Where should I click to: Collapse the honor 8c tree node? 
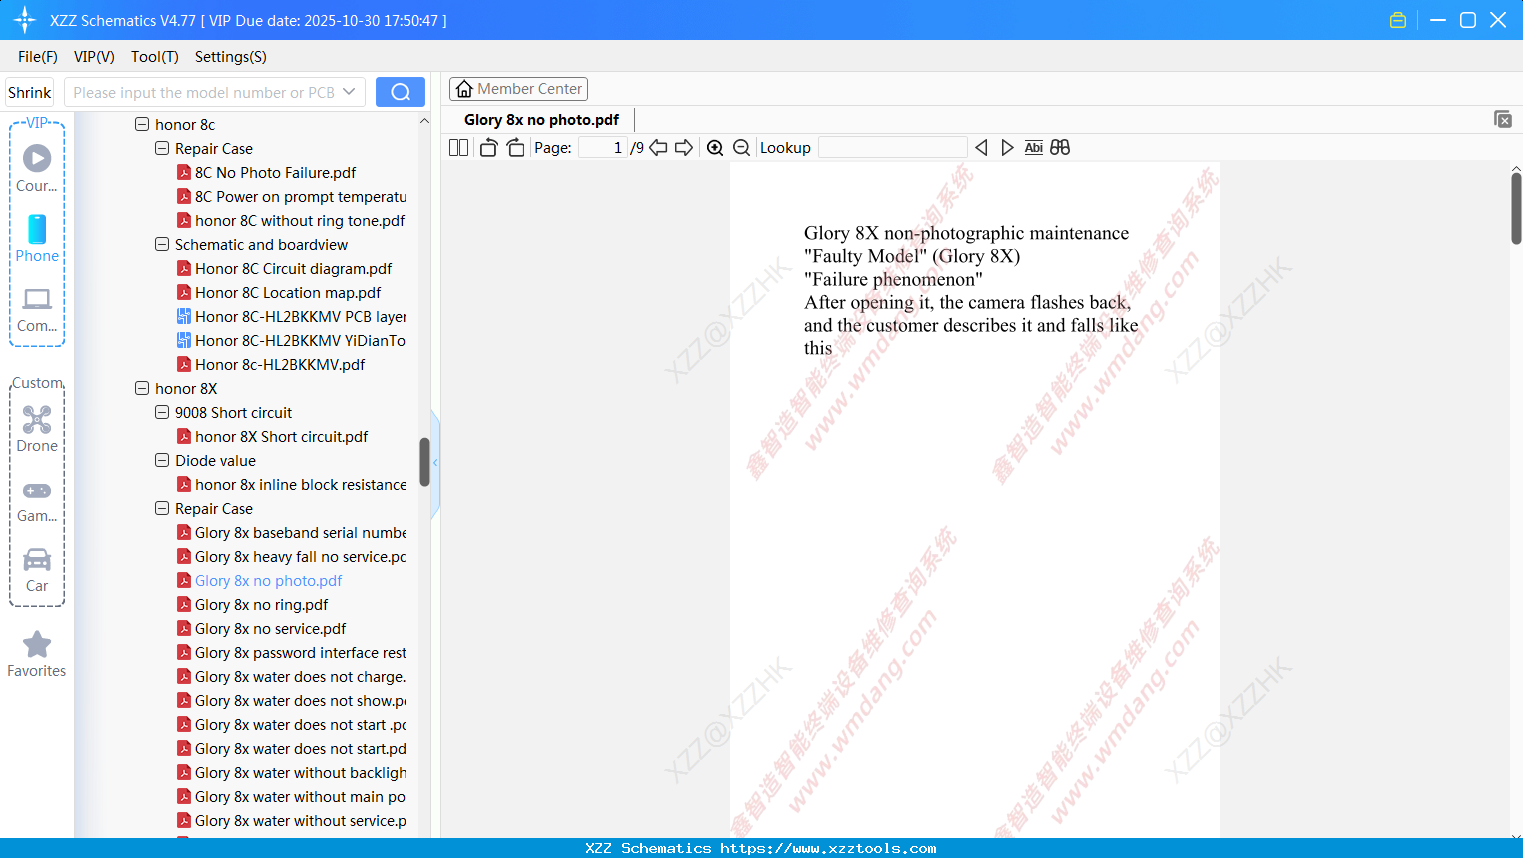pos(142,124)
